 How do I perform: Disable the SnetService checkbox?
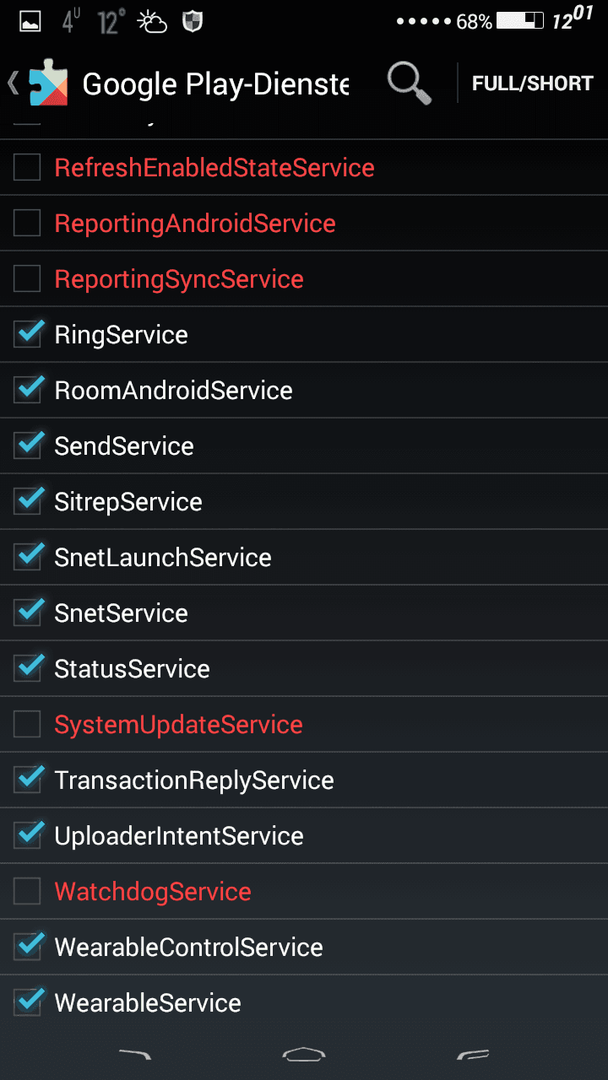click(x=28, y=613)
